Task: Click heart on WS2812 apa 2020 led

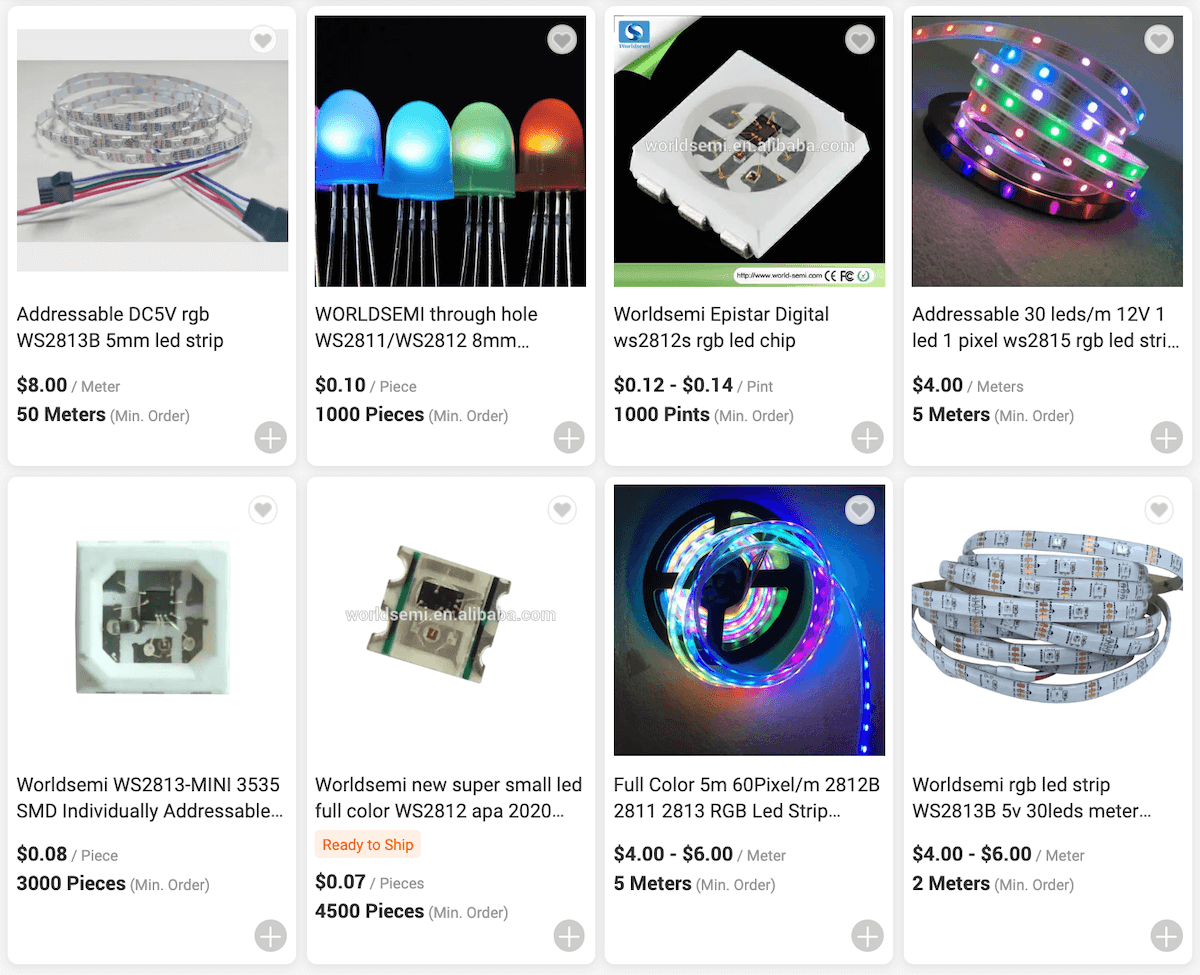Action: point(562,510)
